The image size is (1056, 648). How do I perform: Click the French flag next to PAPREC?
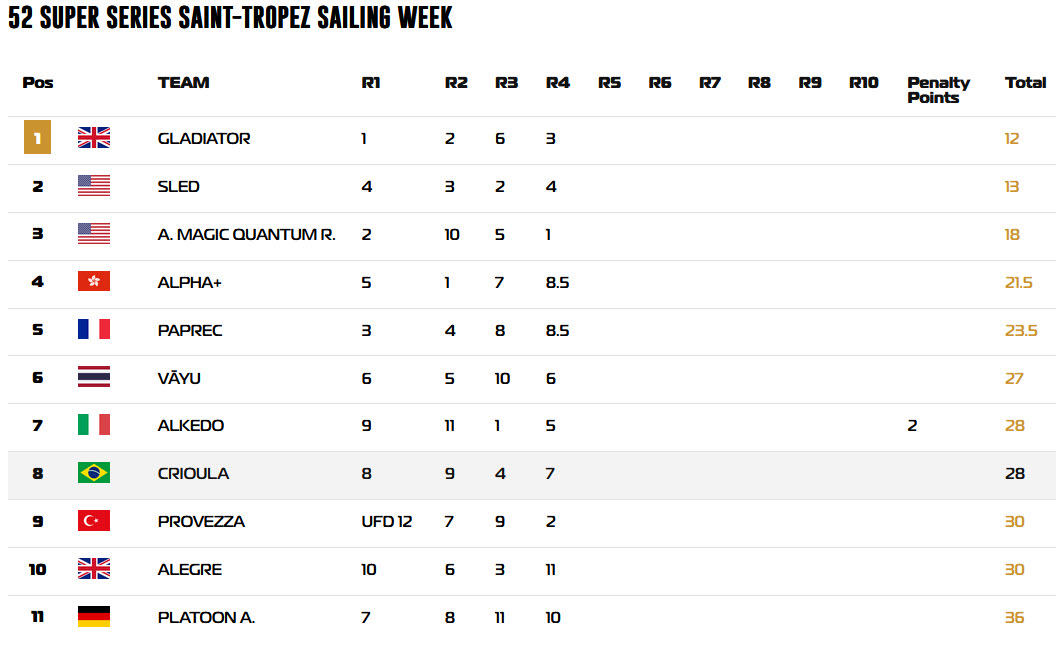coord(94,329)
